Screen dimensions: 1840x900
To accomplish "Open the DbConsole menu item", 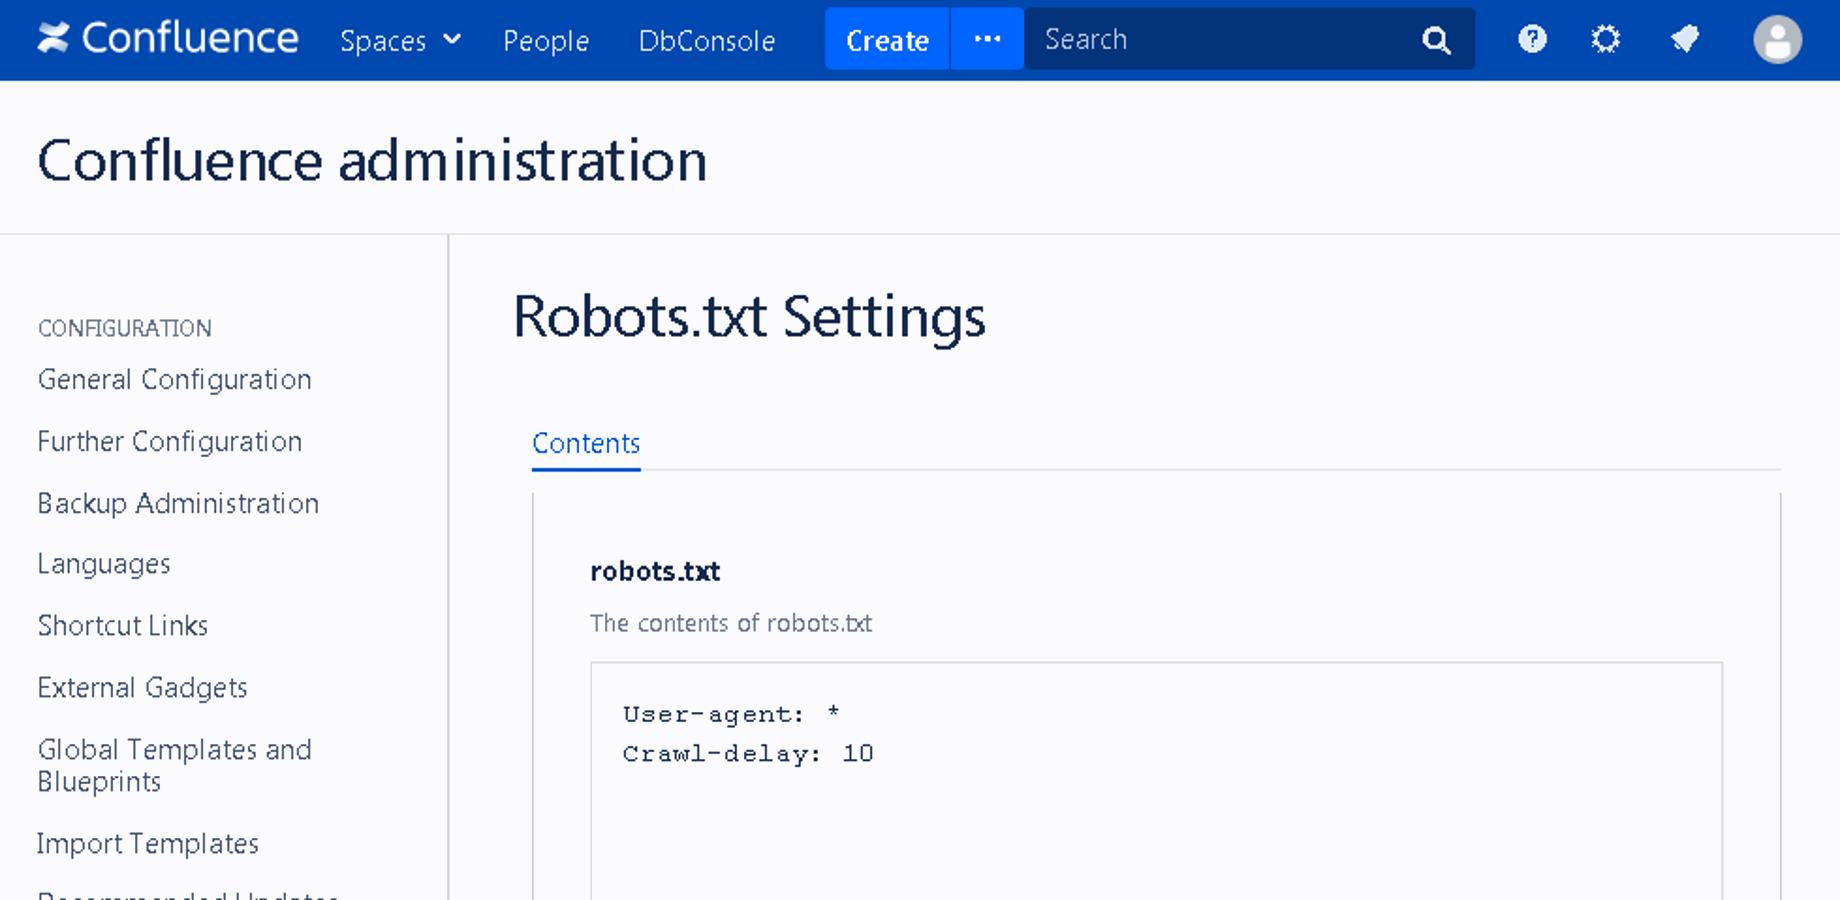I will coord(707,40).
